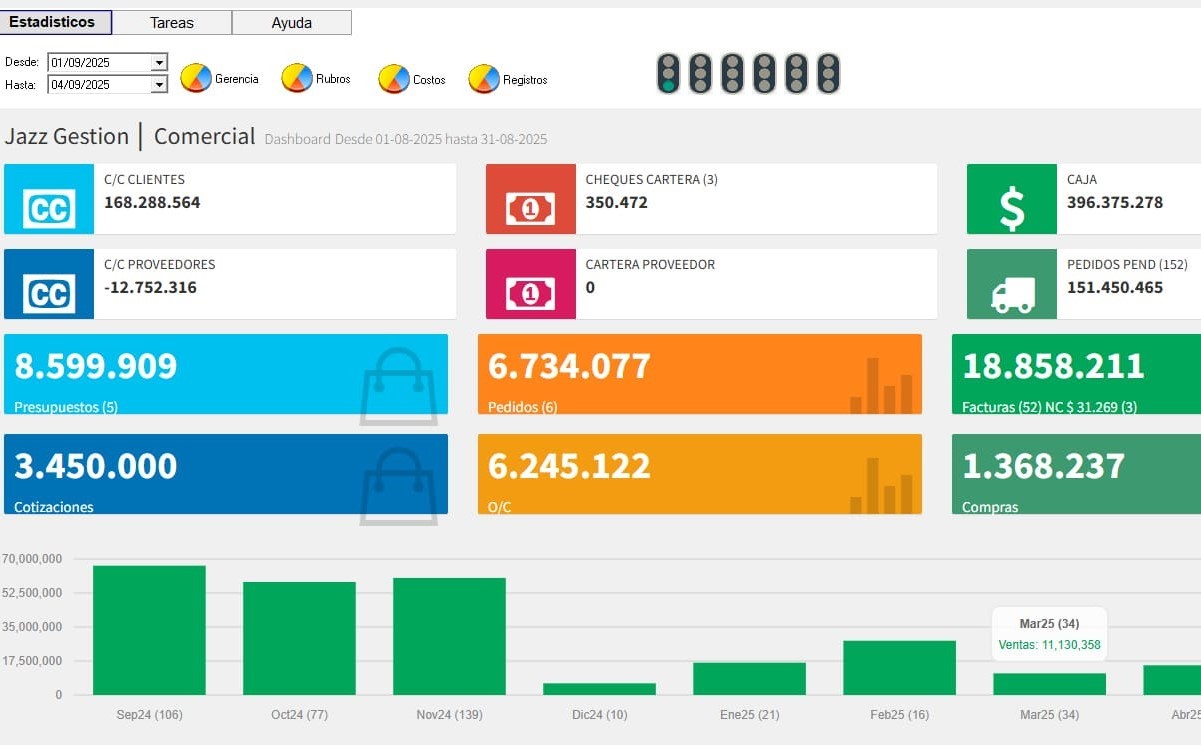Select the Estadisticos tab
Screen dimensions: 1201x745
click(56, 22)
